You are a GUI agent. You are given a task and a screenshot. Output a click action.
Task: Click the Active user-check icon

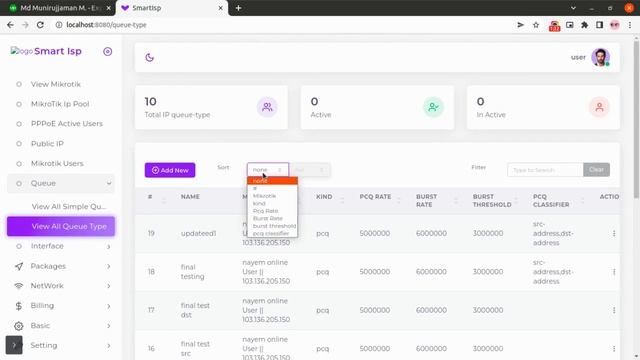pyautogui.click(x=433, y=107)
